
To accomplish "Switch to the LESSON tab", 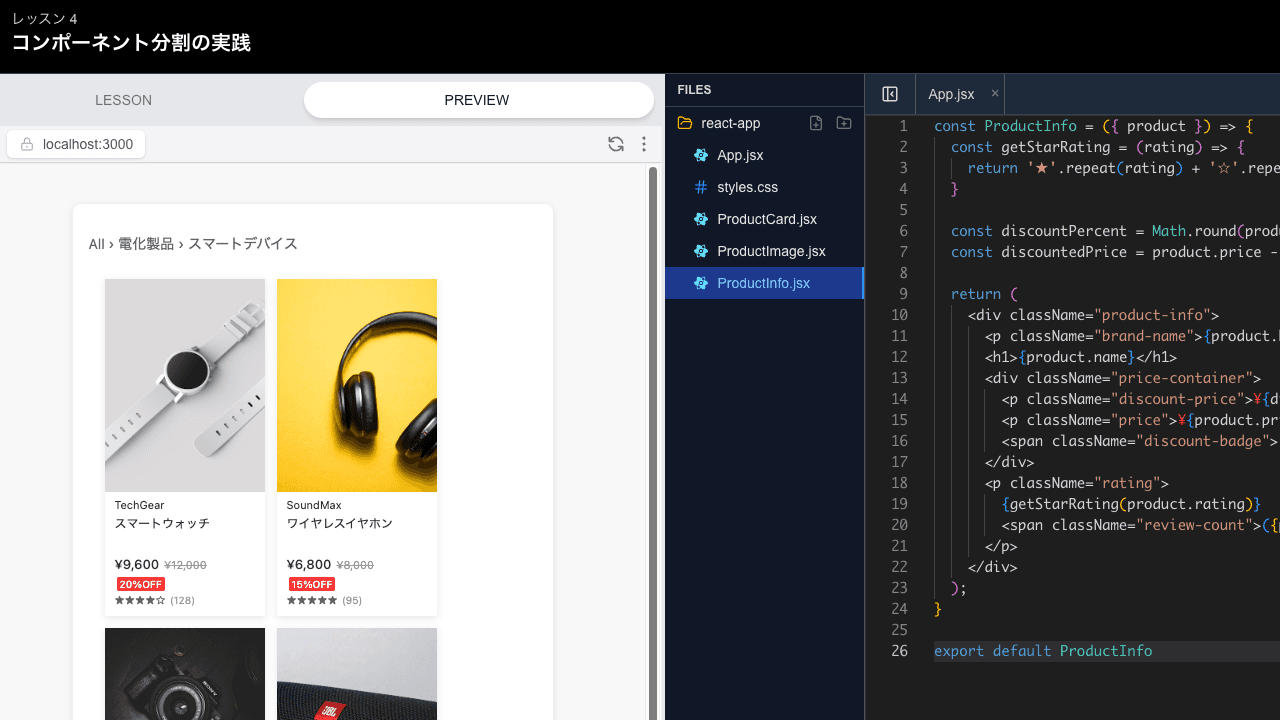I will (124, 100).
